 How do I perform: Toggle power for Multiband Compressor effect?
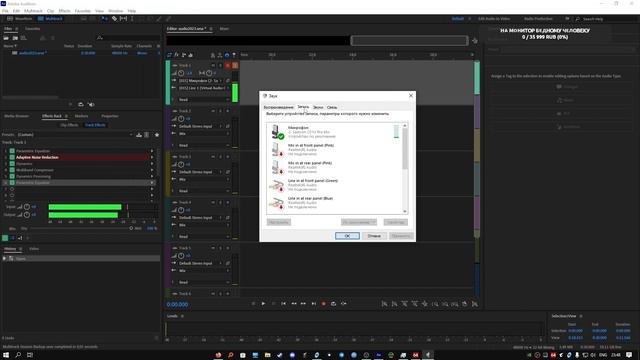(12, 170)
